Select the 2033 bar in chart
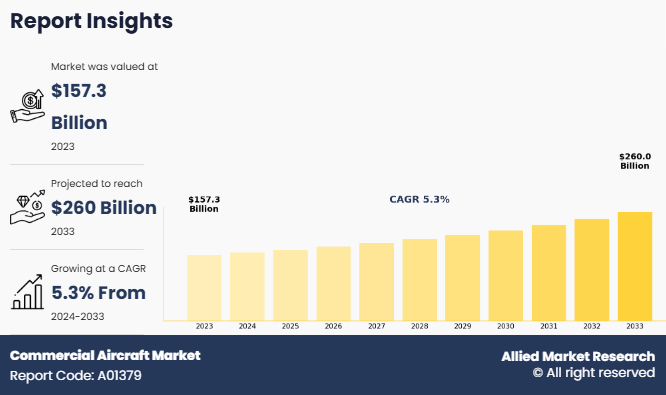The height and width of the screenshot is (395, 666). pos(635,266)
